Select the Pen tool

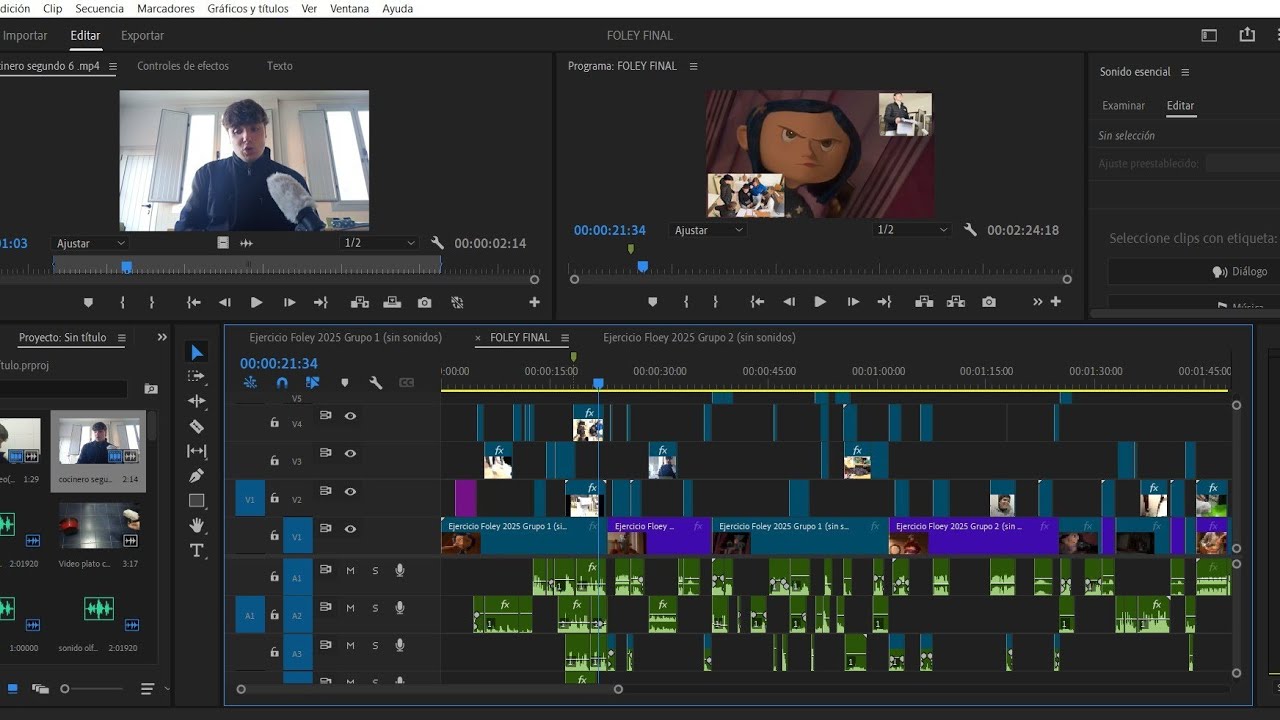(197, 476)
